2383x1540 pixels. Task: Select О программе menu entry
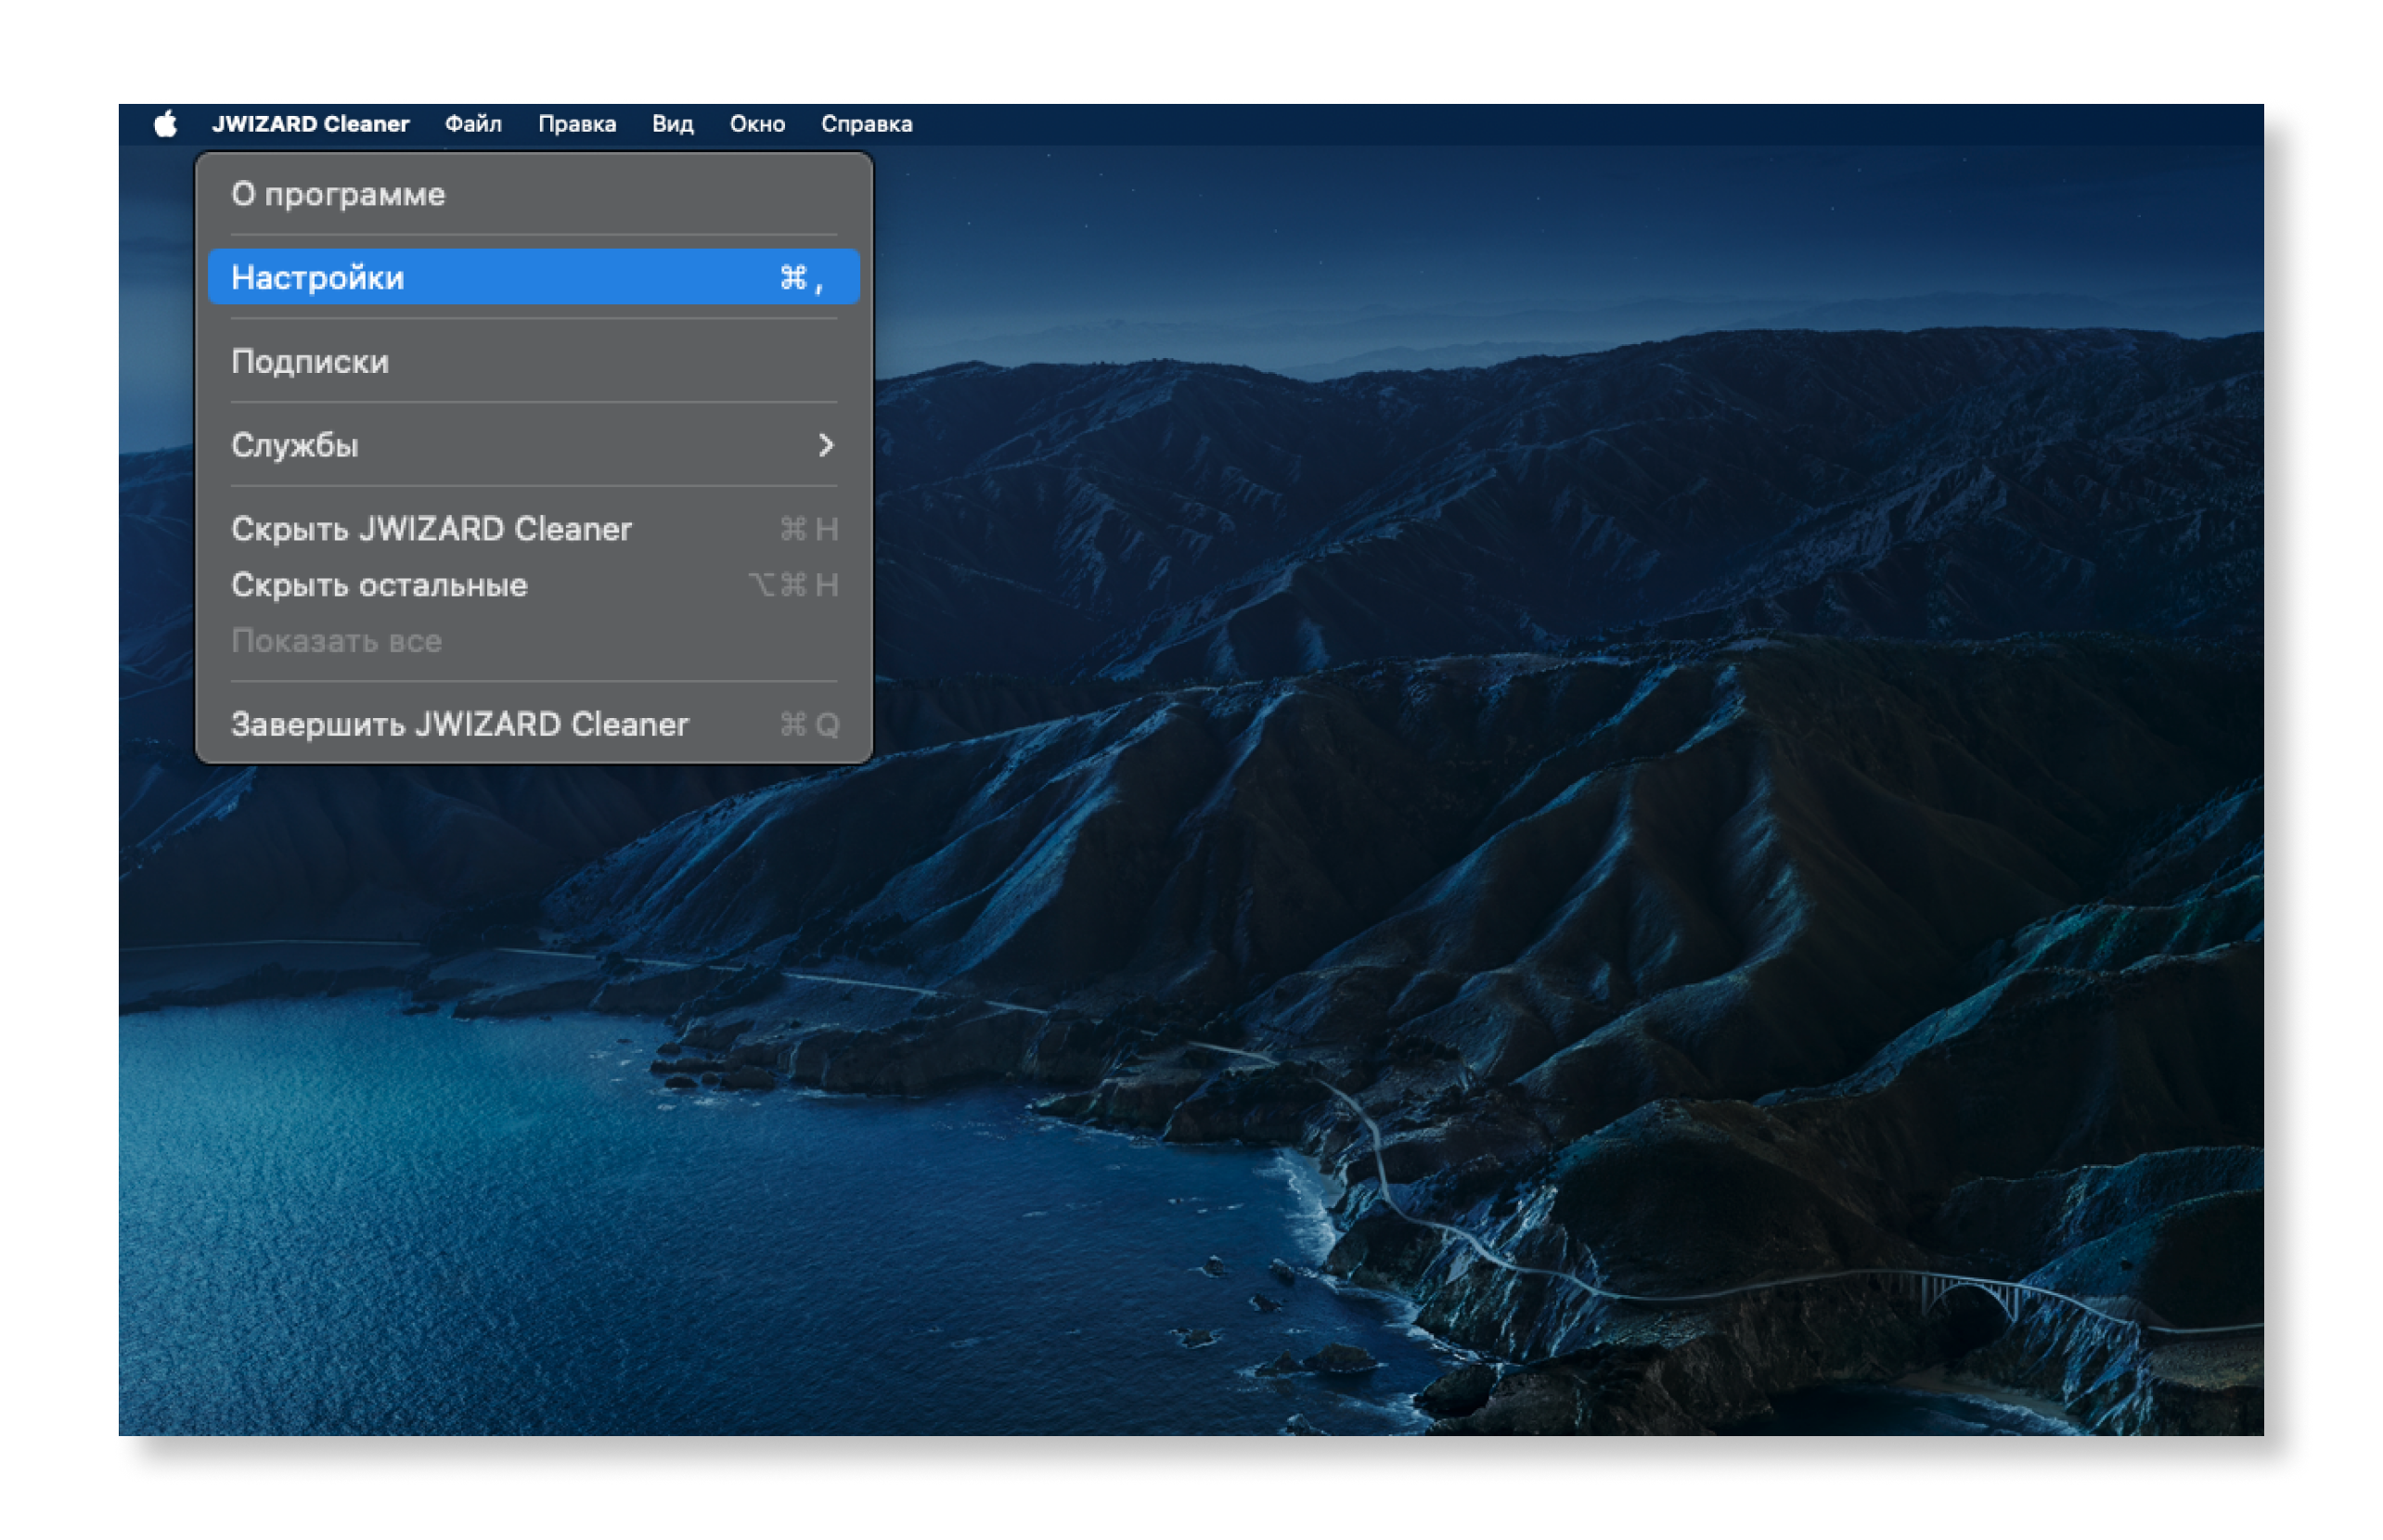coord(533,194)
